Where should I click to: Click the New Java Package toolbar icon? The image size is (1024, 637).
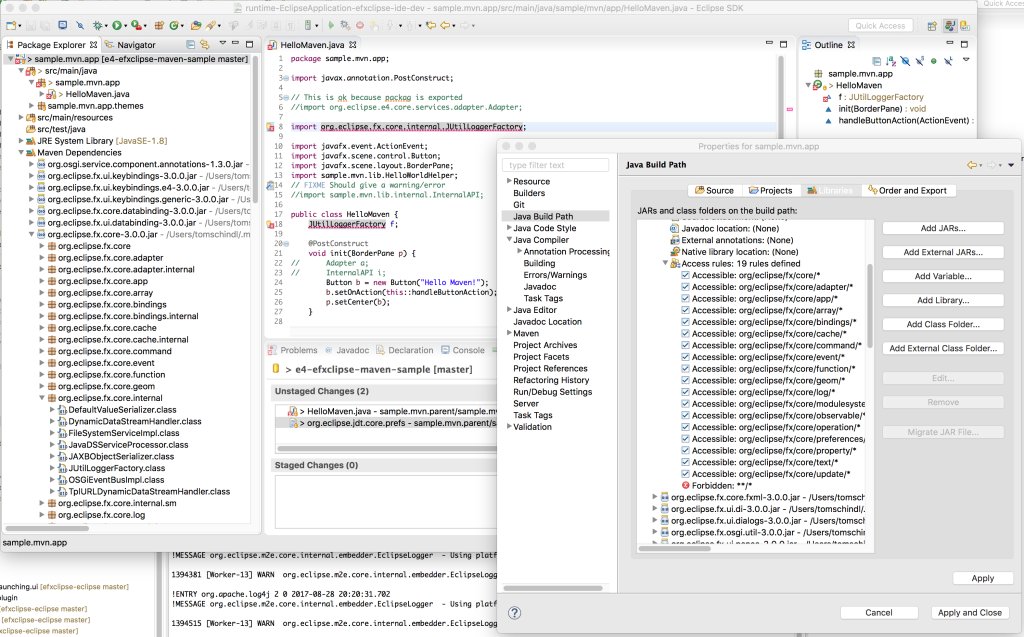pos(159,25)
